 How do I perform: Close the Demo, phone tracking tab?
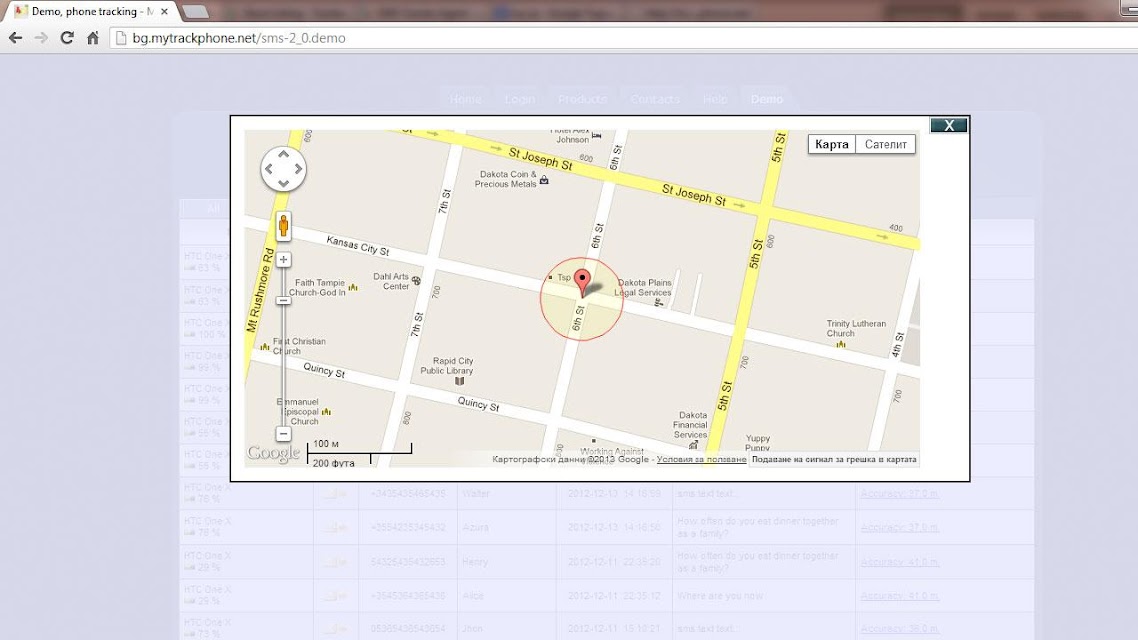tap(165, 12)
